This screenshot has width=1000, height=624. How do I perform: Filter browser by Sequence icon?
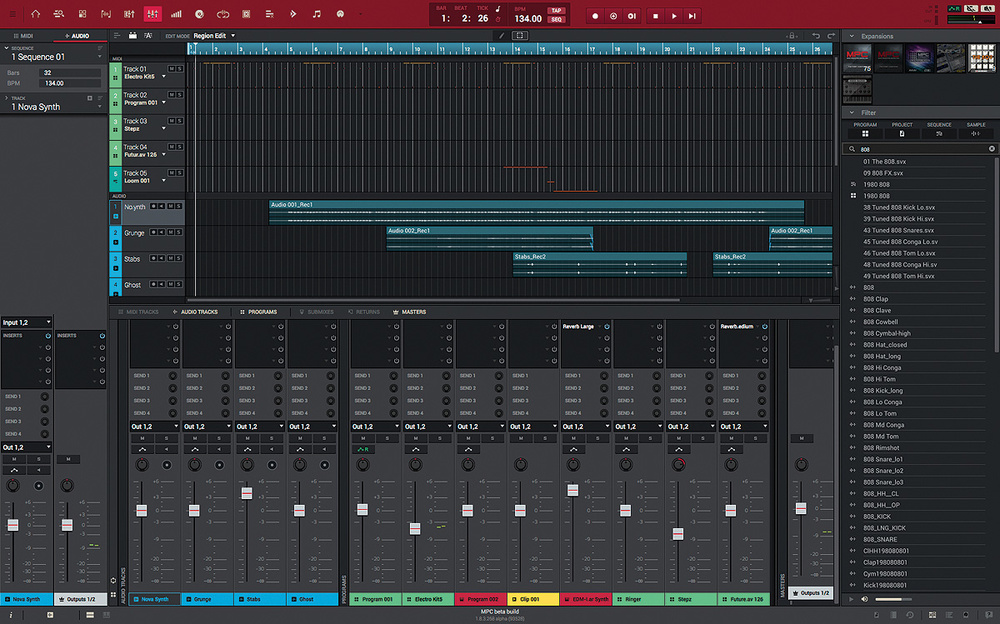coord(939,134)
